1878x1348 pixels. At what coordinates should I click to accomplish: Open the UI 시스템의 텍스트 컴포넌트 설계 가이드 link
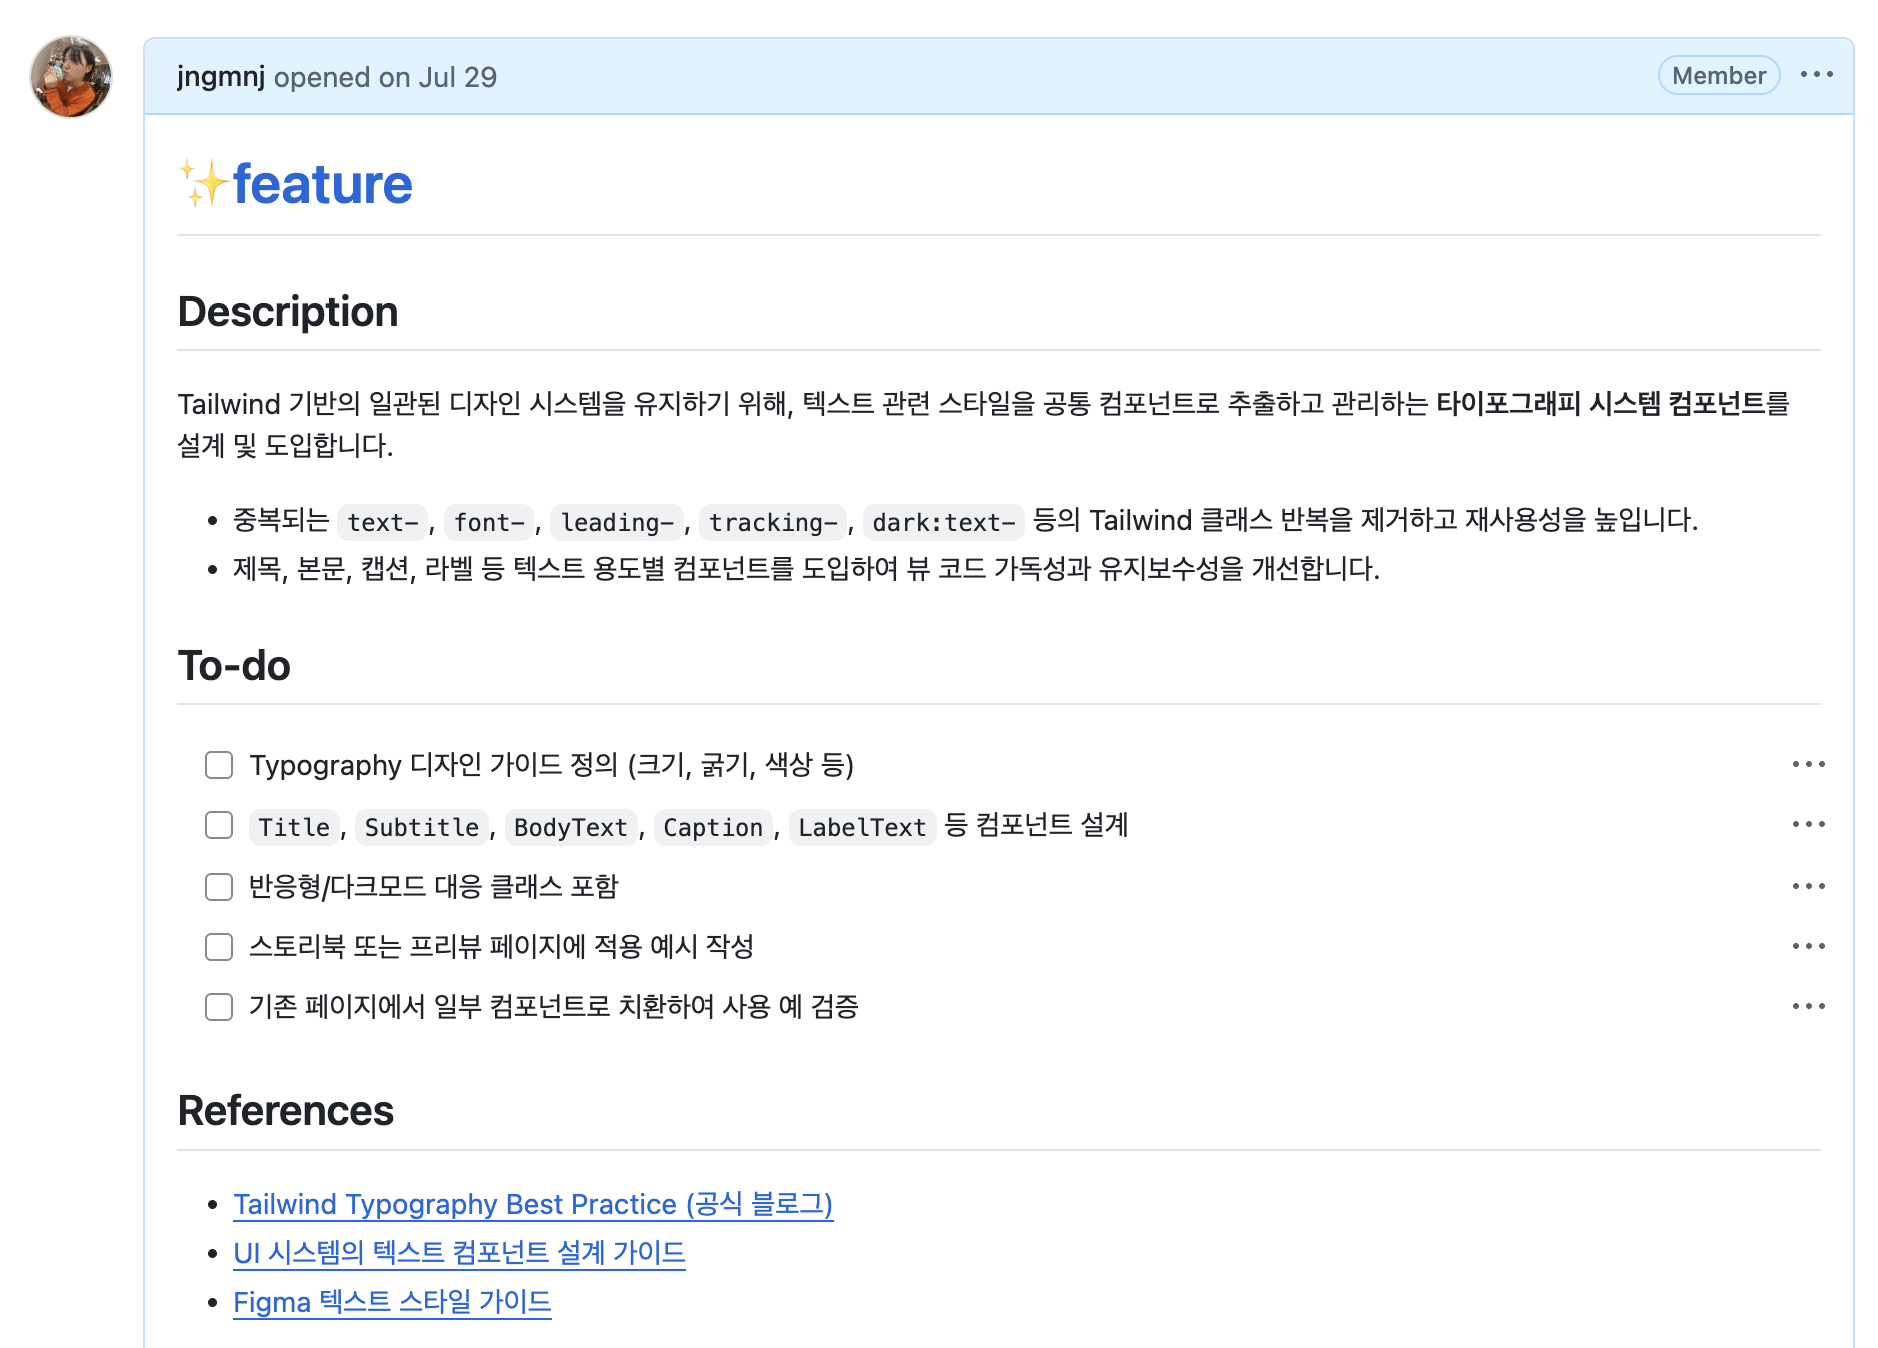pos(459,1253)
